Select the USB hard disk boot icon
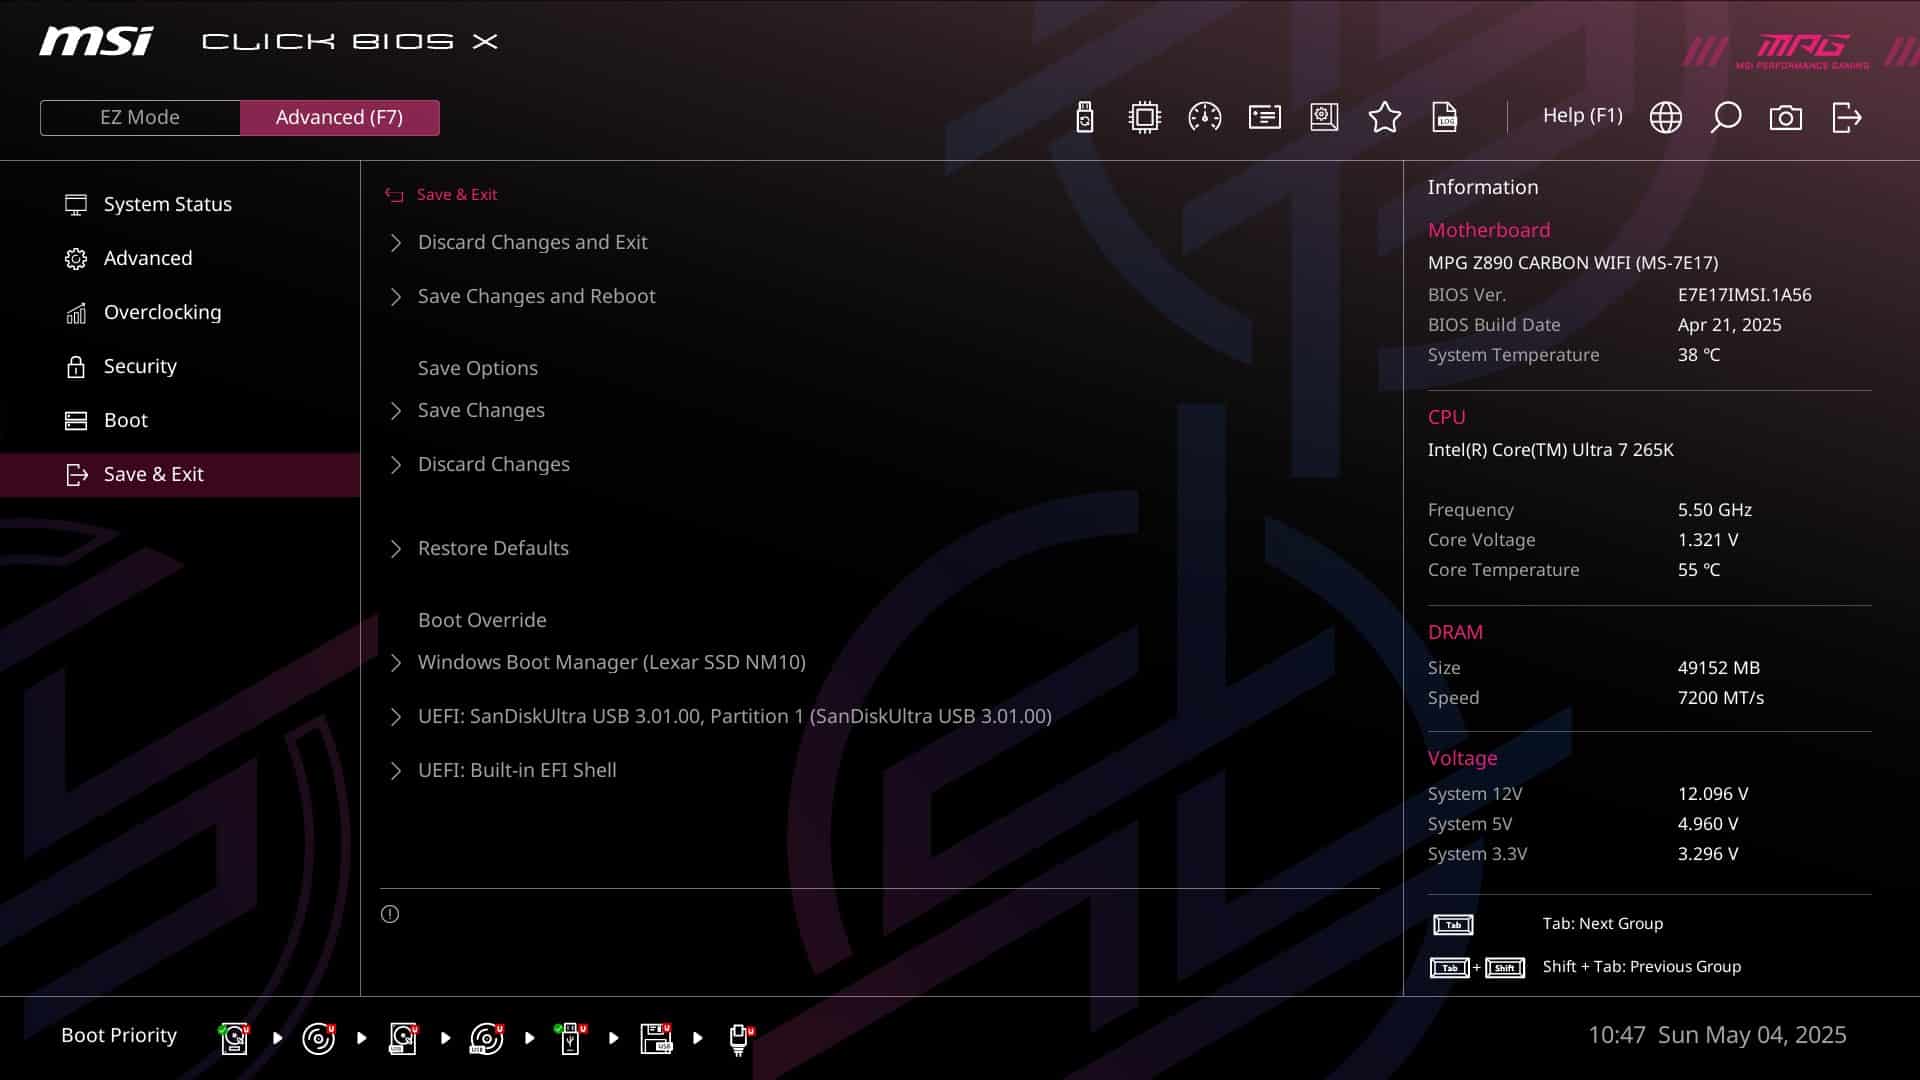 [x=403, y=1038]
